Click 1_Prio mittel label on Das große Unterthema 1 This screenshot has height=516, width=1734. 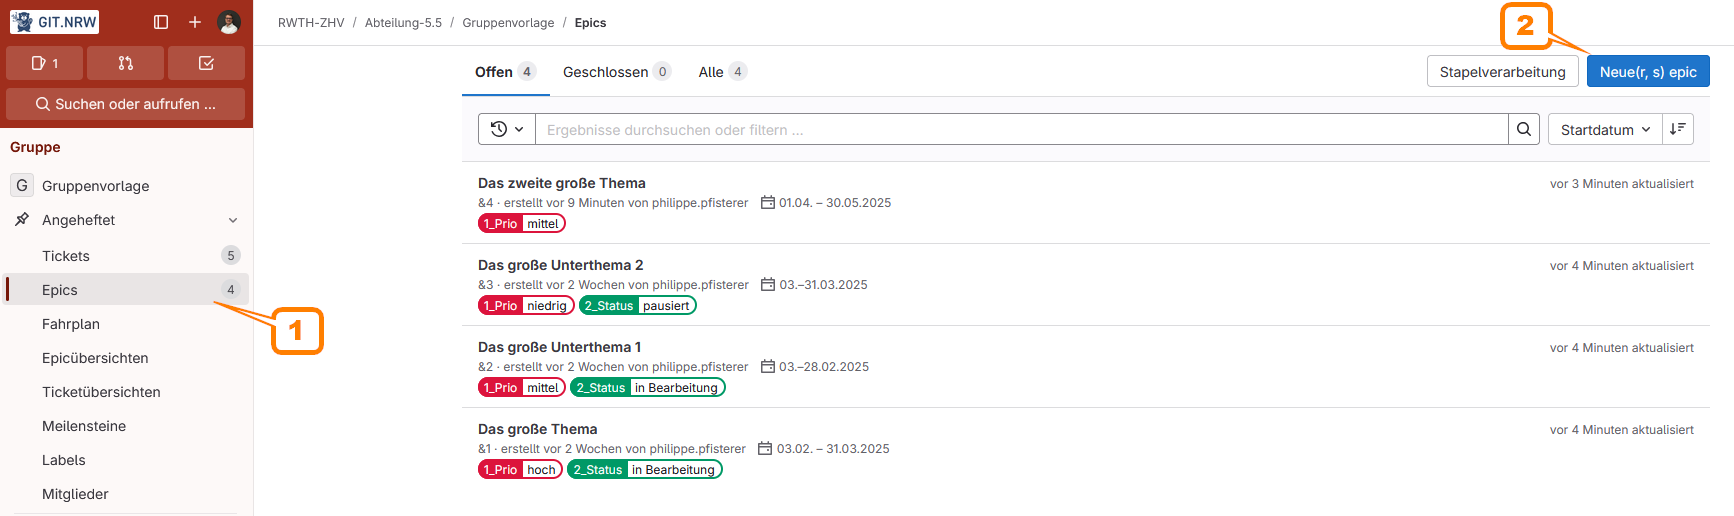pyautogui.click(x=522, y=388)
